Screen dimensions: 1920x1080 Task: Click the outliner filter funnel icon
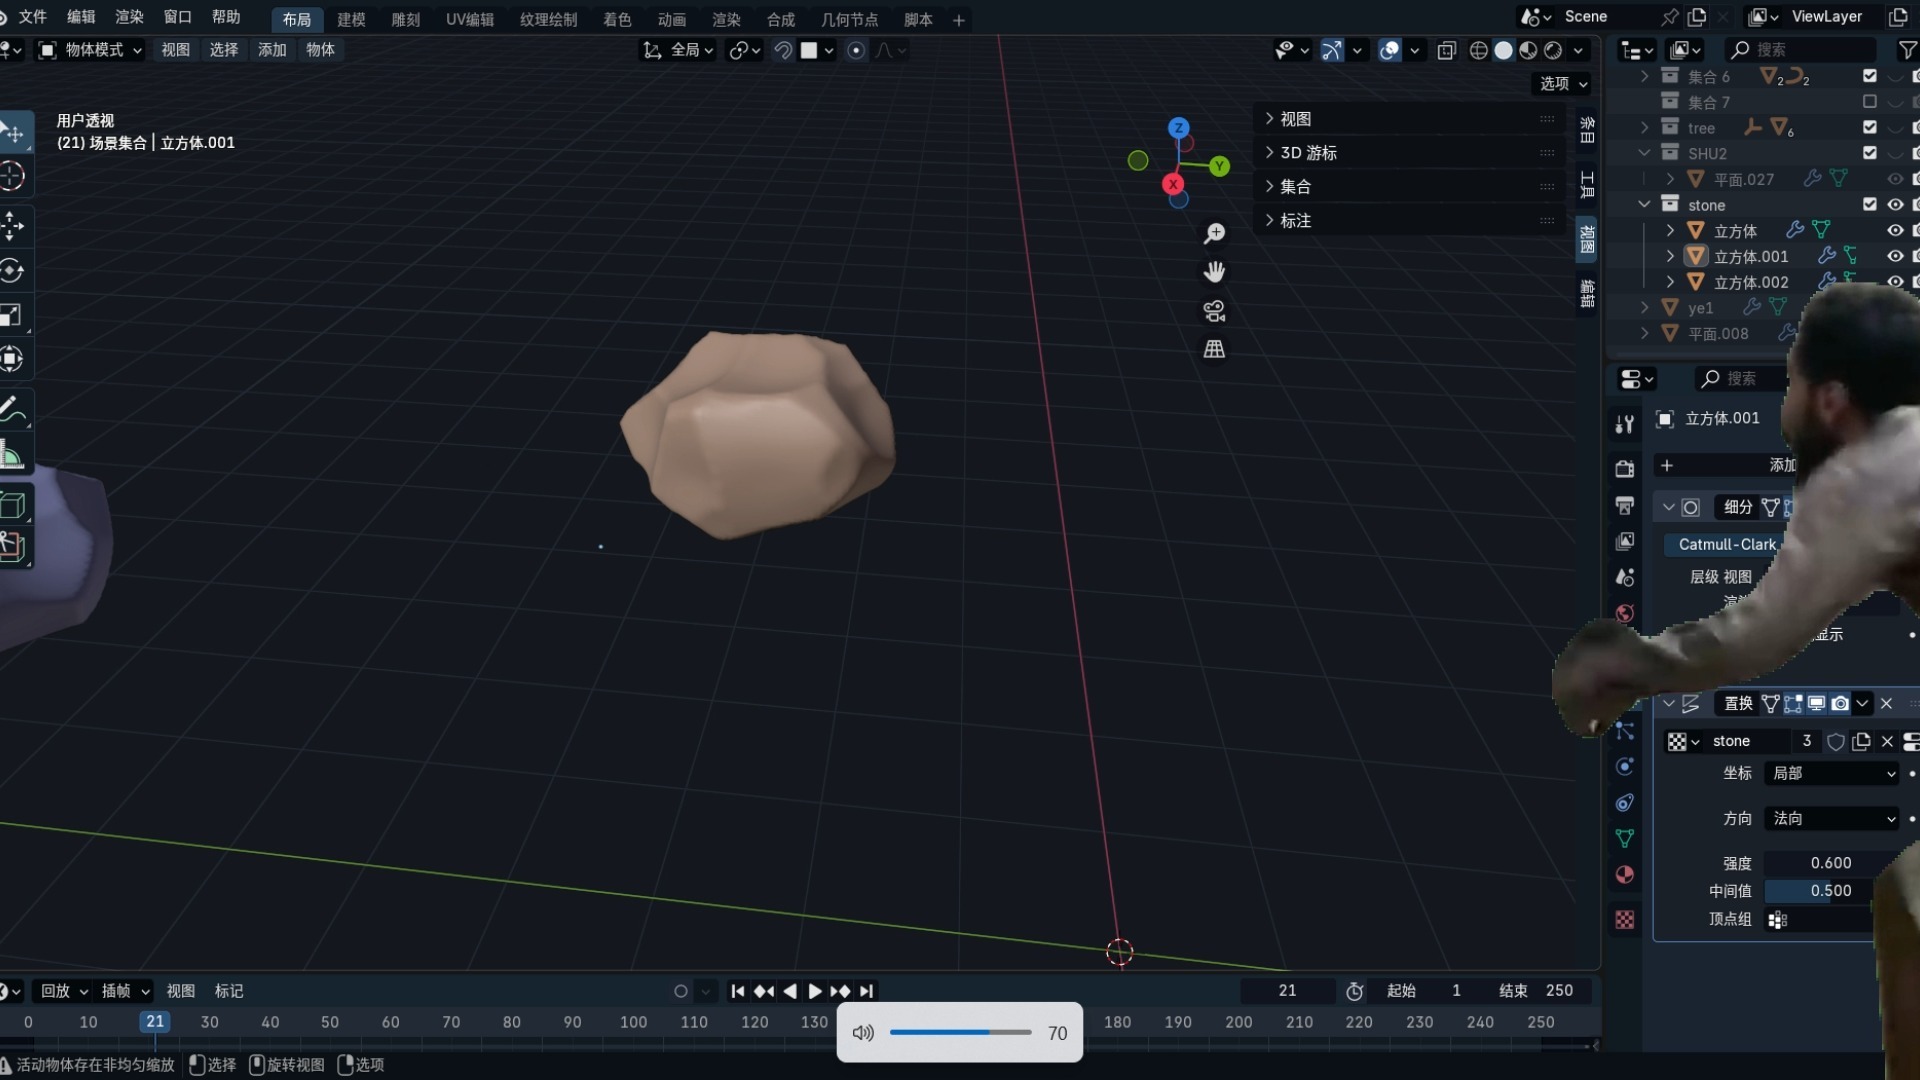[1907, 49]
